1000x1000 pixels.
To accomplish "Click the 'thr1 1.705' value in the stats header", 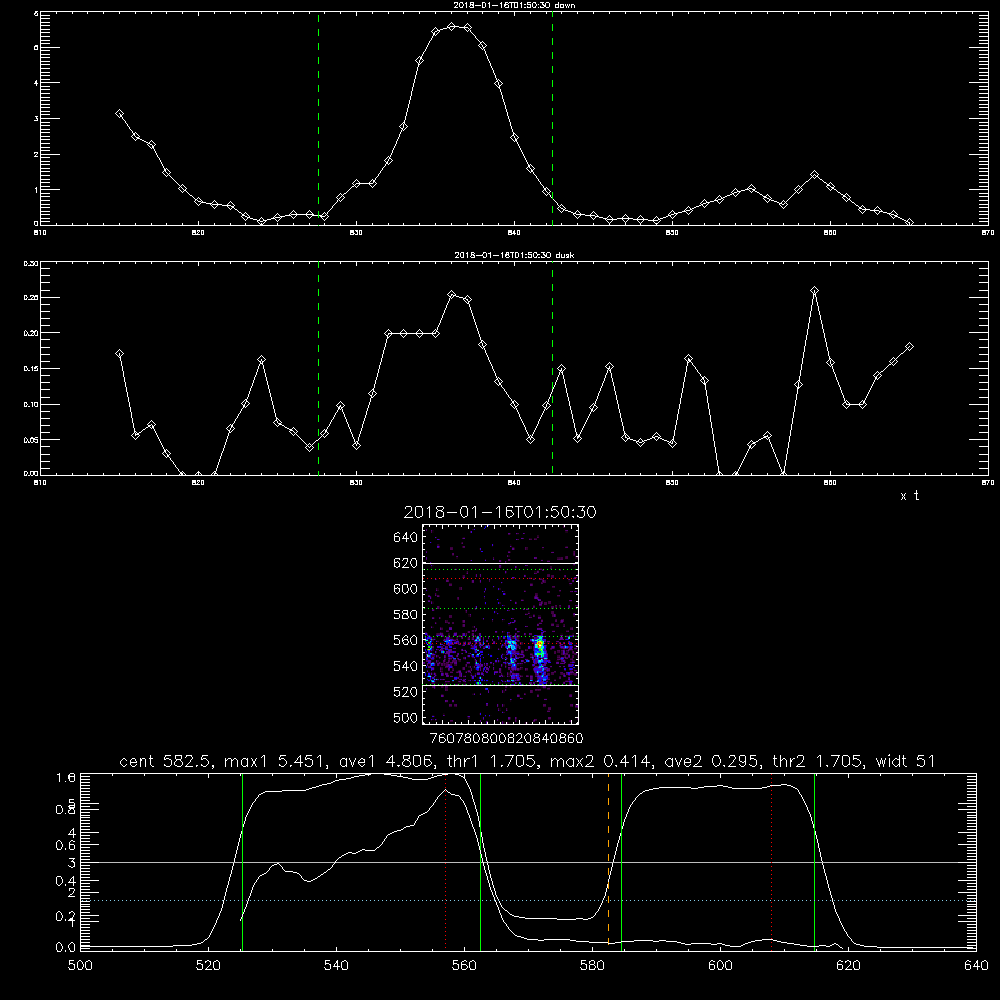I will tap(492, 761).
